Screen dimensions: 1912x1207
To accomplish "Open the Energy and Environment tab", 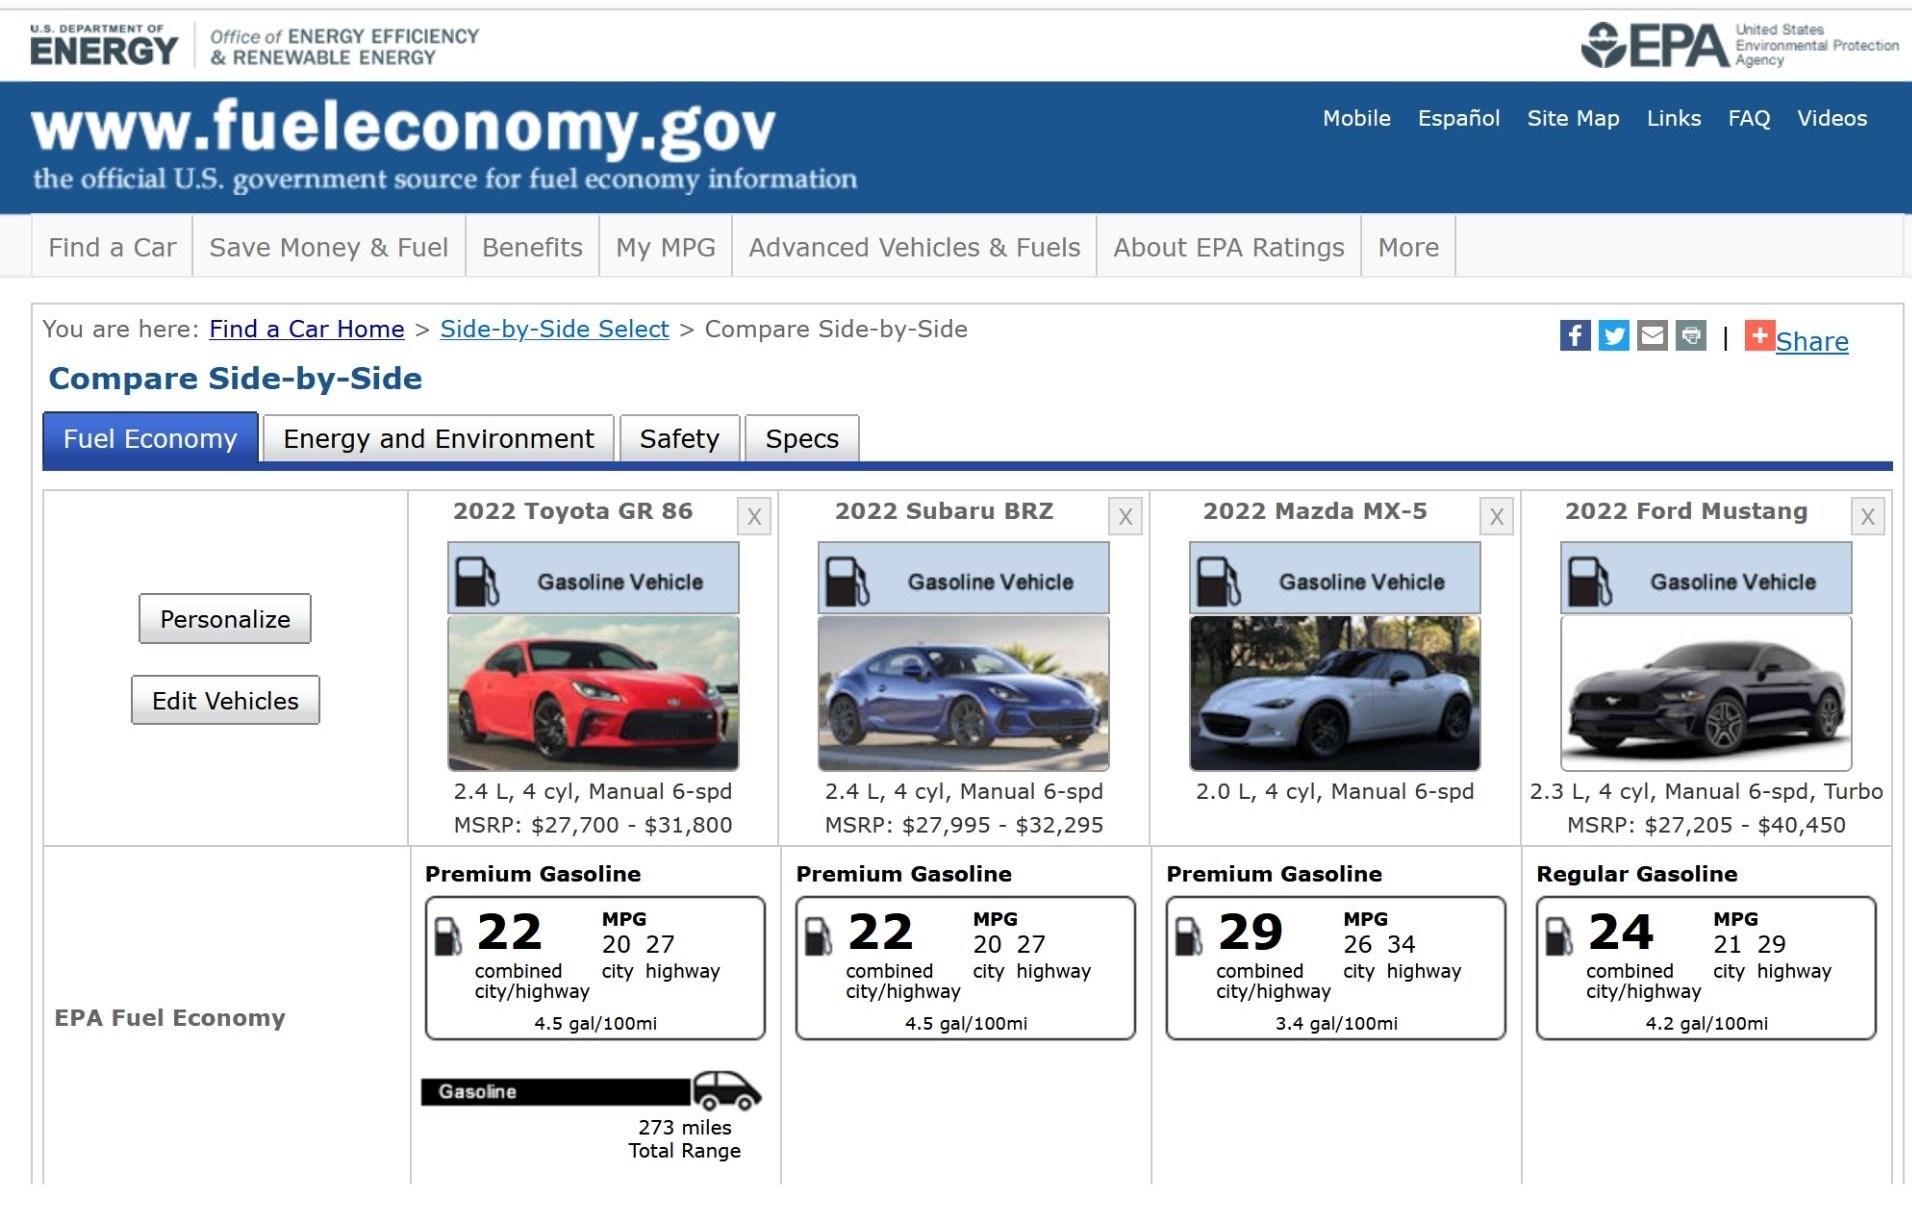I will tap(438, 439).
